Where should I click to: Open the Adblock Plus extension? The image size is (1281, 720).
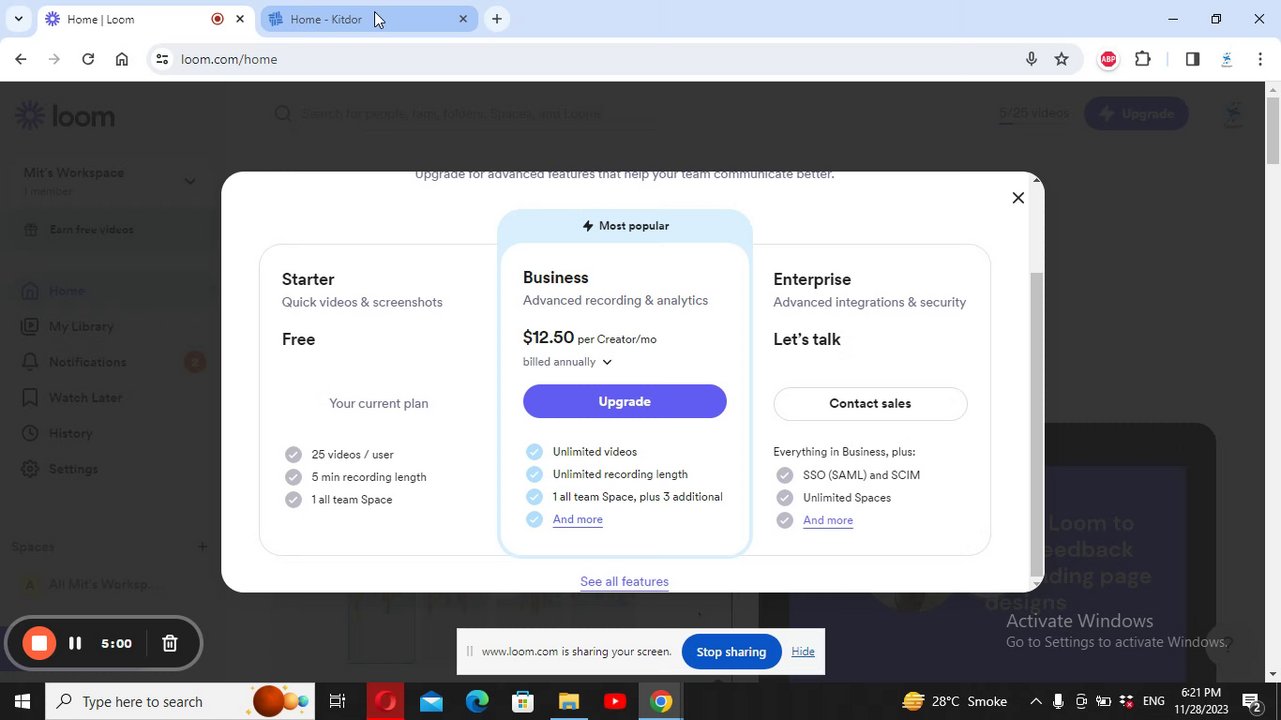1108,59
